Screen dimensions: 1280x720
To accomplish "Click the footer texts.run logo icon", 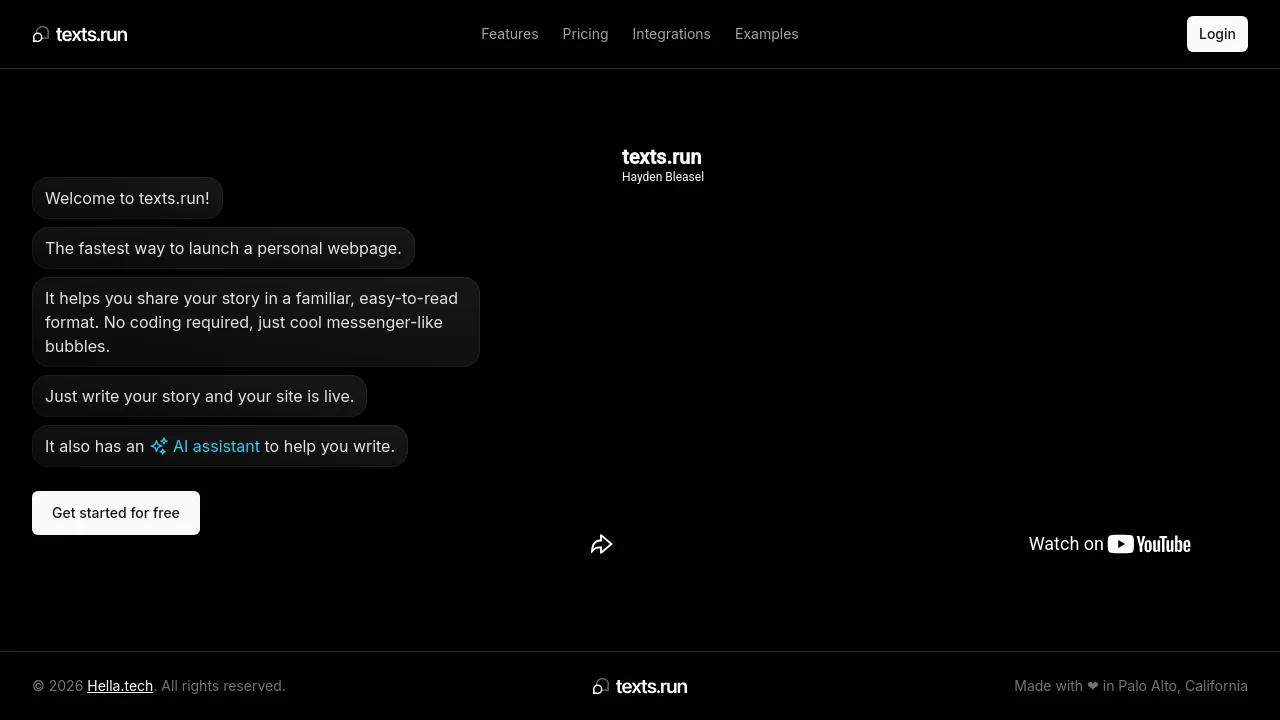I will 601,686.
